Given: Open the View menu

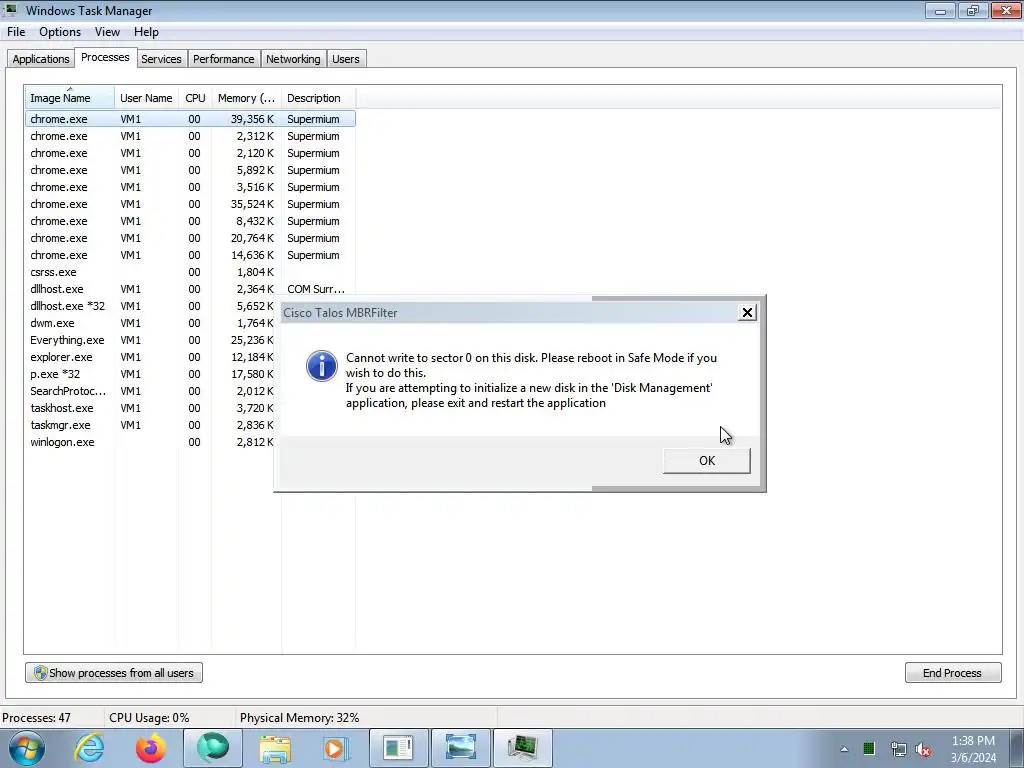Looking at the screenshot, I should click(107, 32).
